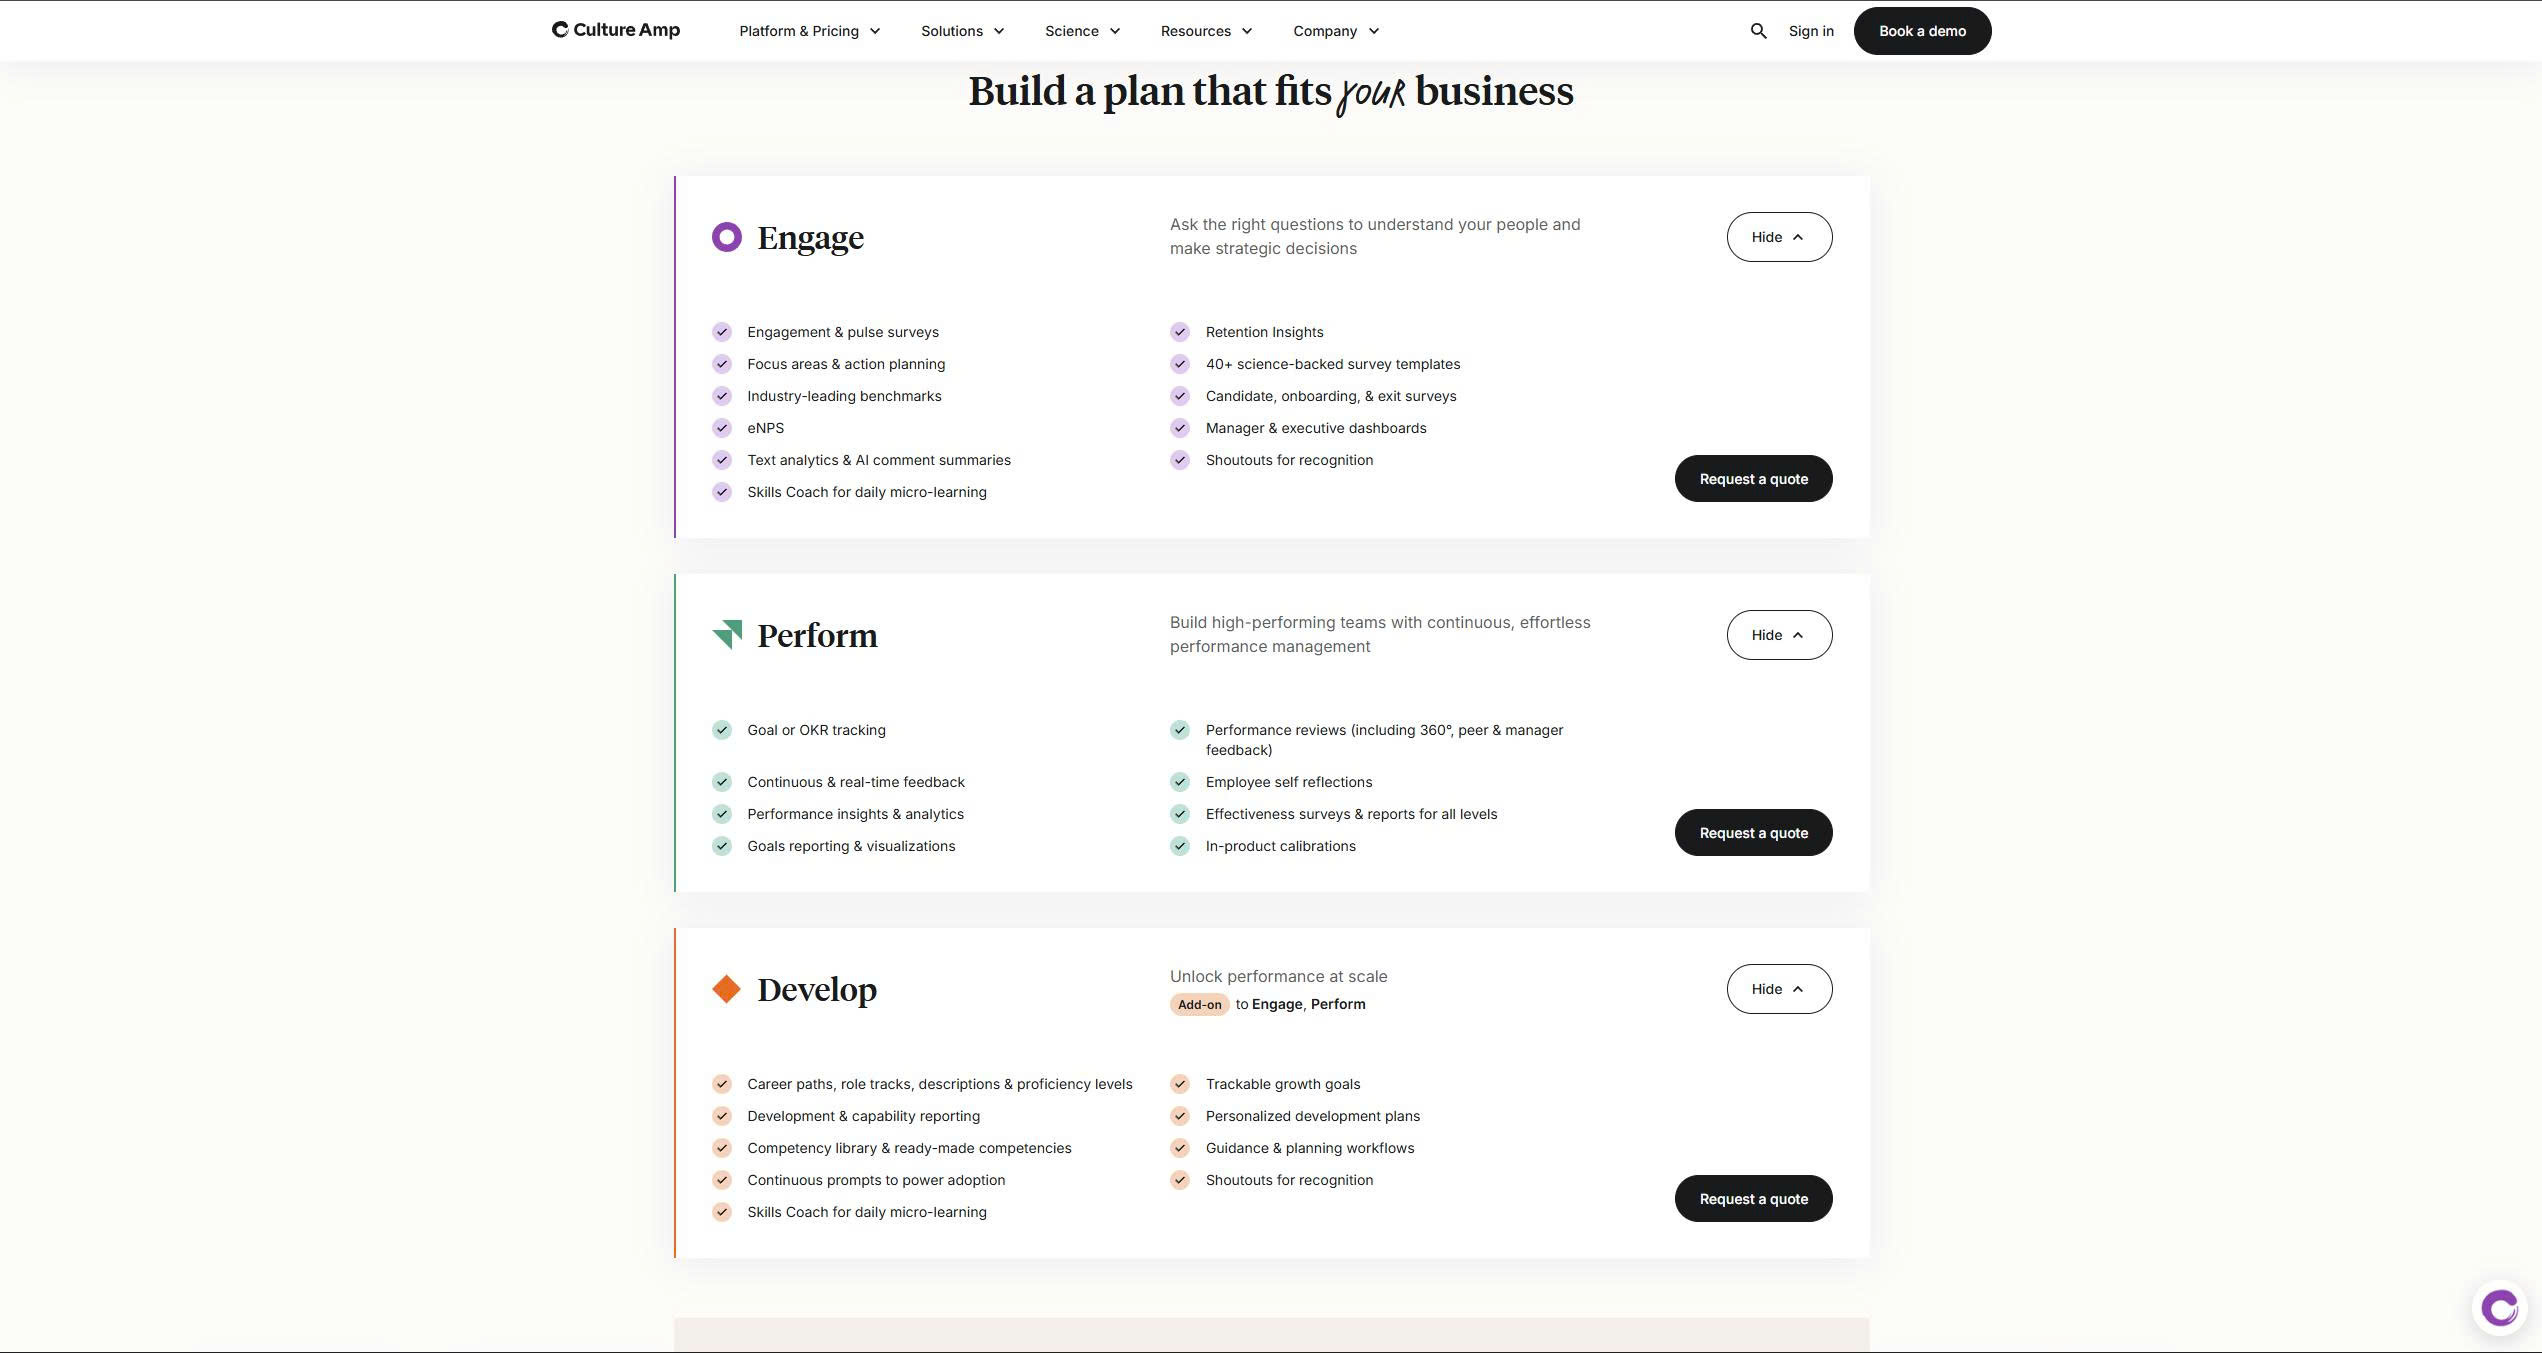Toggle the checkmark for Shoutouts for recognition
This screenshot has height=1353, width=2542.
point(1179,460)
